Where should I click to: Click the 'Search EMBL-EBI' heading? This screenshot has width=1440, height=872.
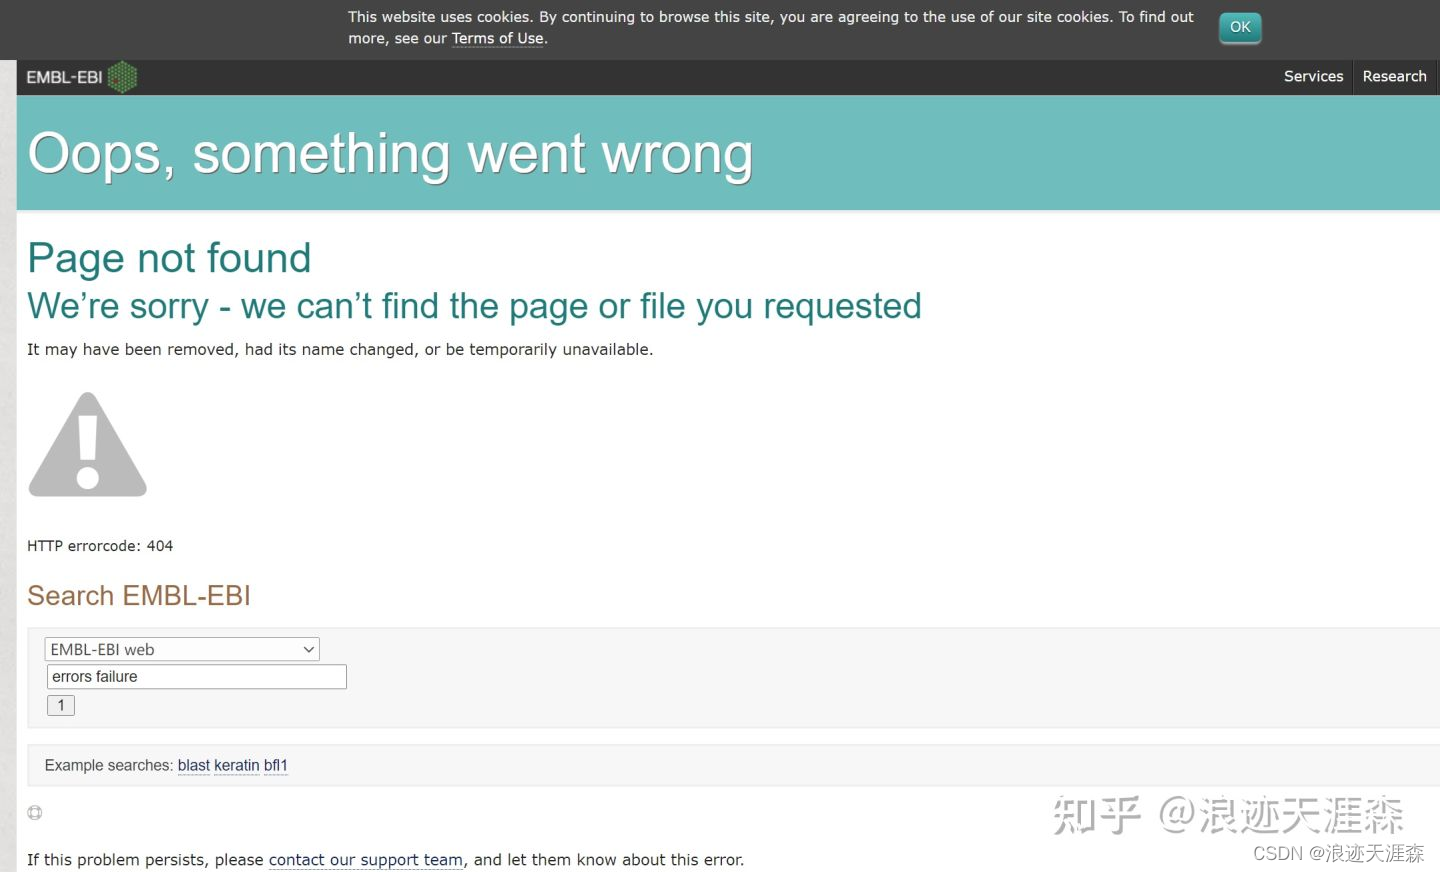coord(139,596)
